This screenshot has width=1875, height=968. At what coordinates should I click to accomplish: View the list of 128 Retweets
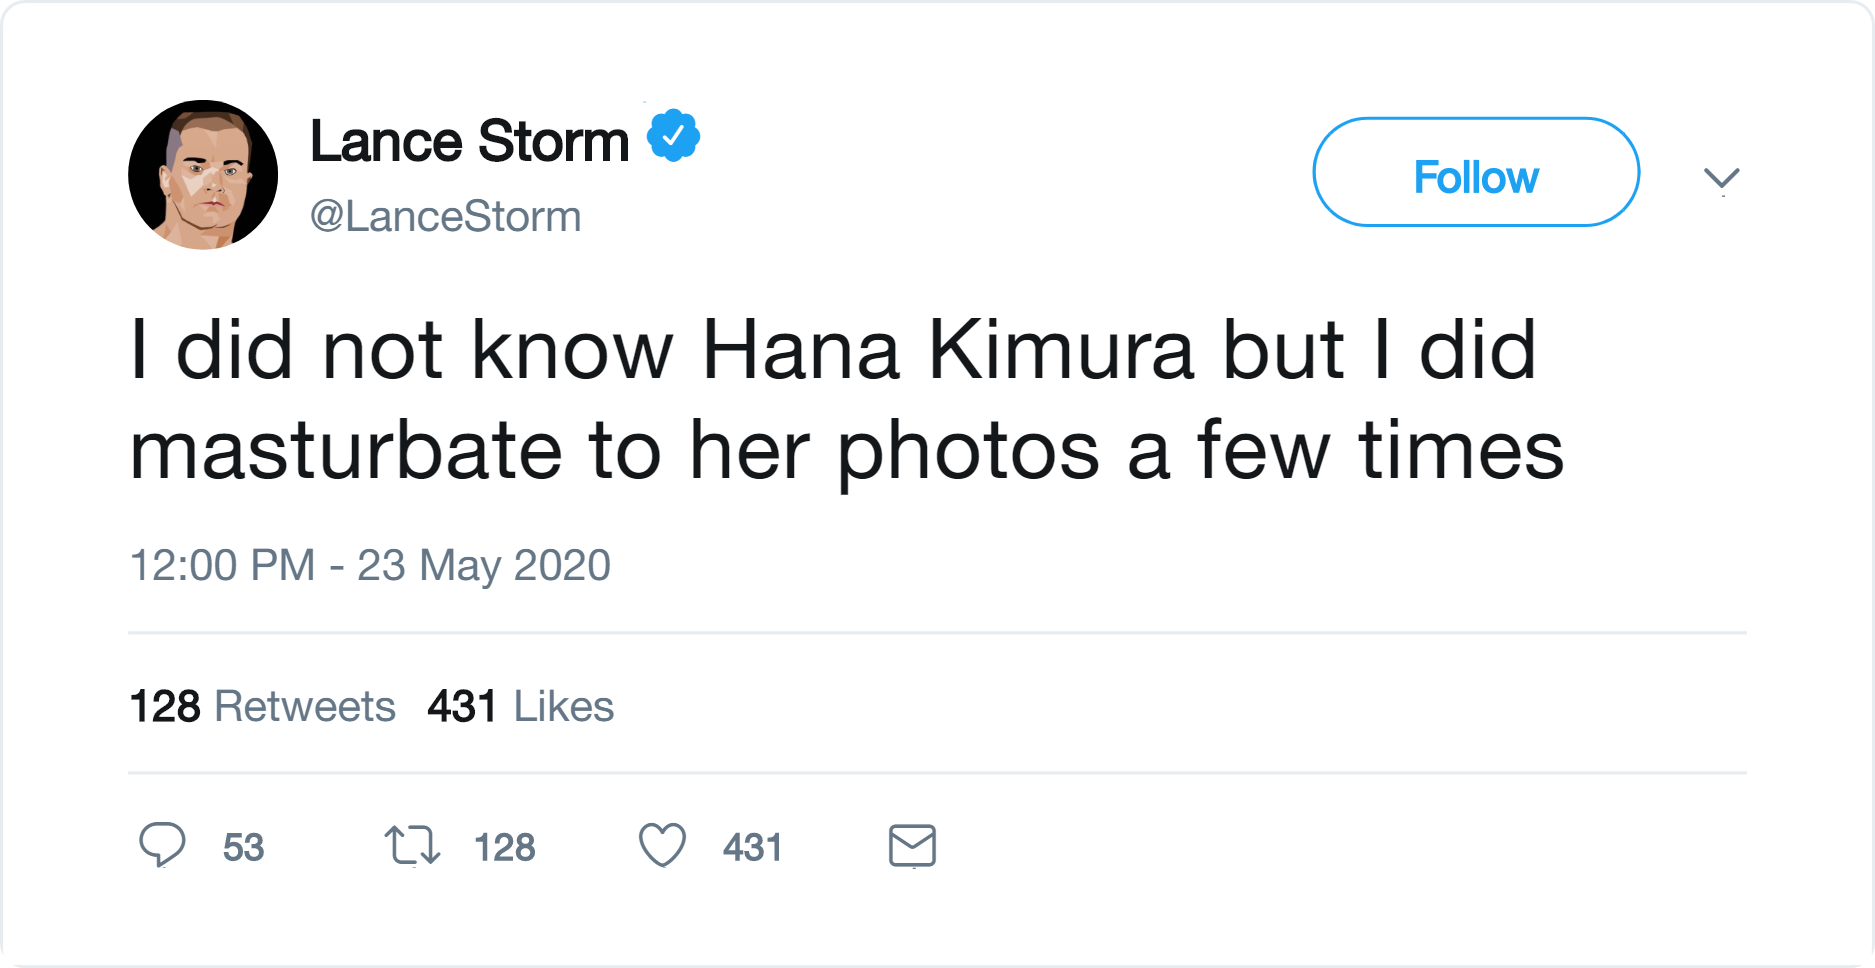point(263,707)
